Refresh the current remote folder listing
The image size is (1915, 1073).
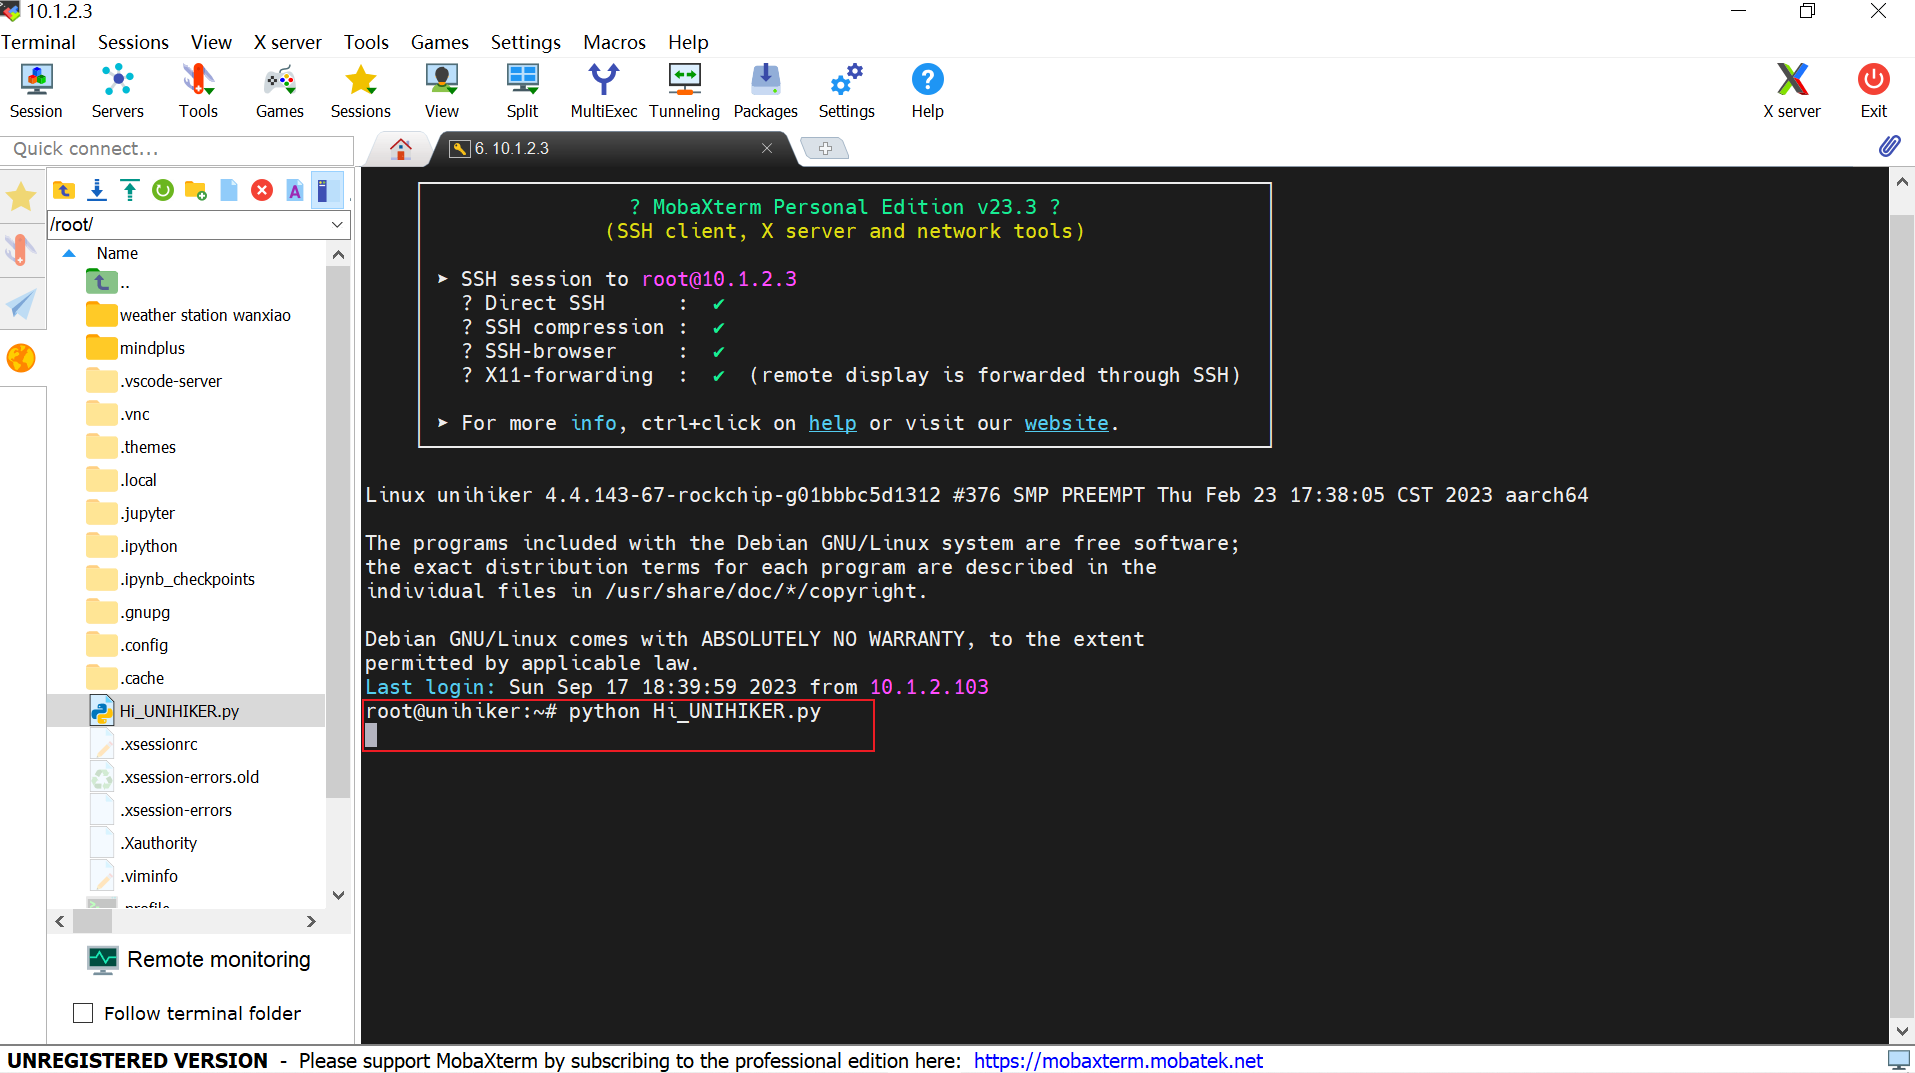[162, 190]
